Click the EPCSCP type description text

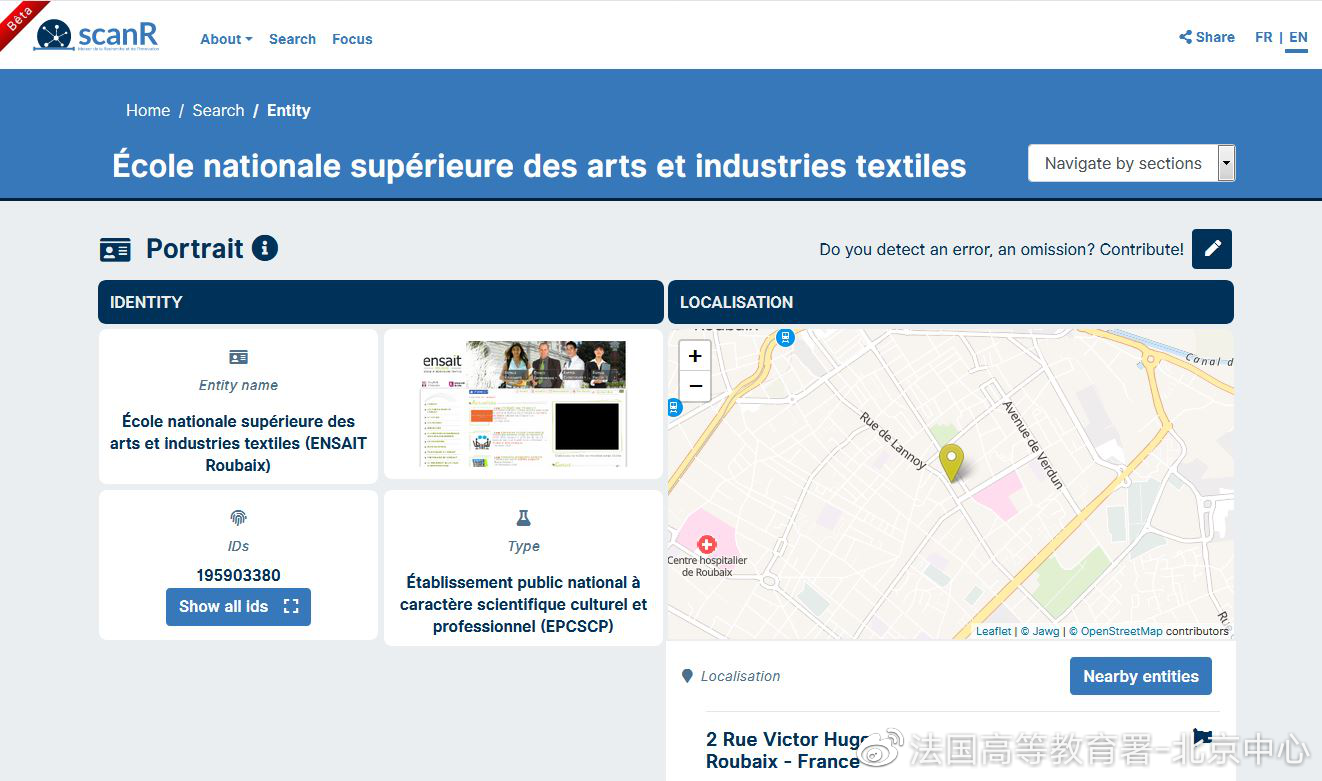point(523,604)
